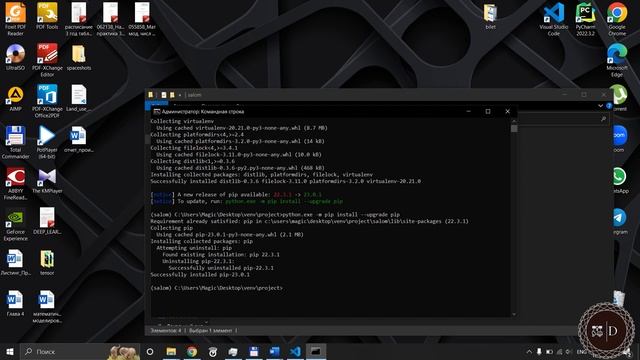Select математич. моделиров. Word document

tap(47, 306)
